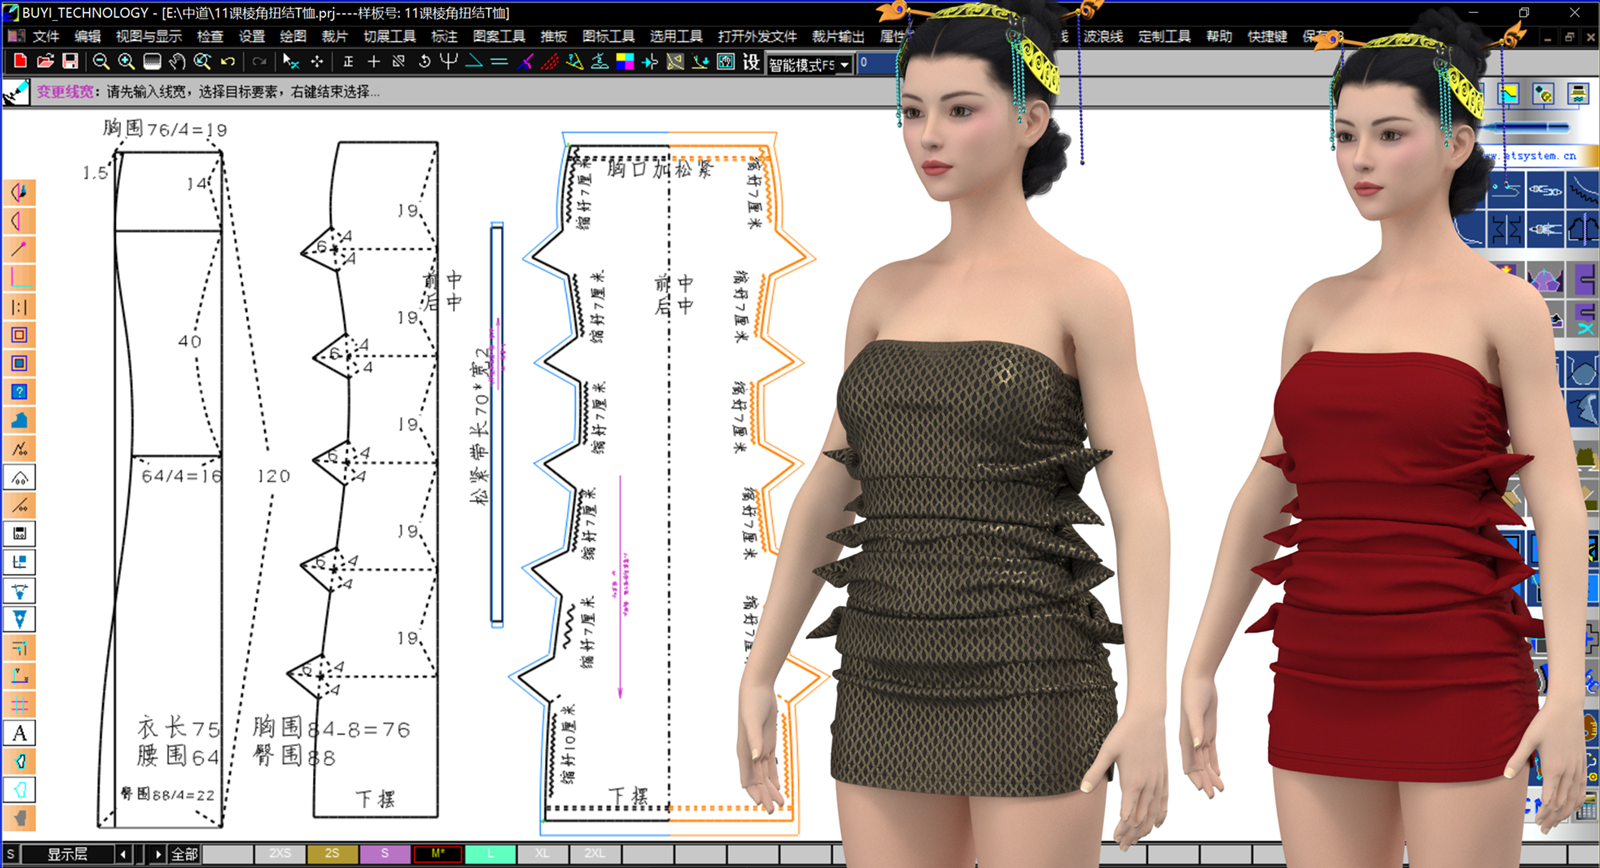Select the arrow pointer selection tool

tap(291, 61)
